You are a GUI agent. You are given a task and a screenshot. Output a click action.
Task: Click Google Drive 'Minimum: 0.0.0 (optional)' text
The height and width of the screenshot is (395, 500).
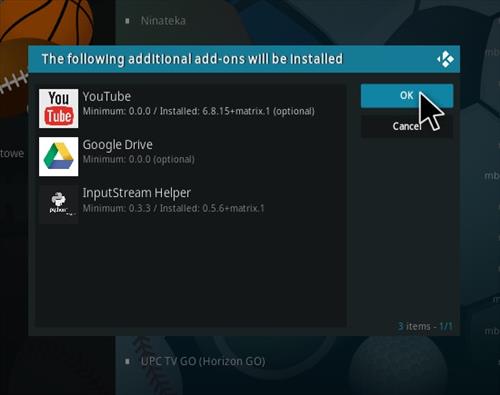[x=139, y=159]
